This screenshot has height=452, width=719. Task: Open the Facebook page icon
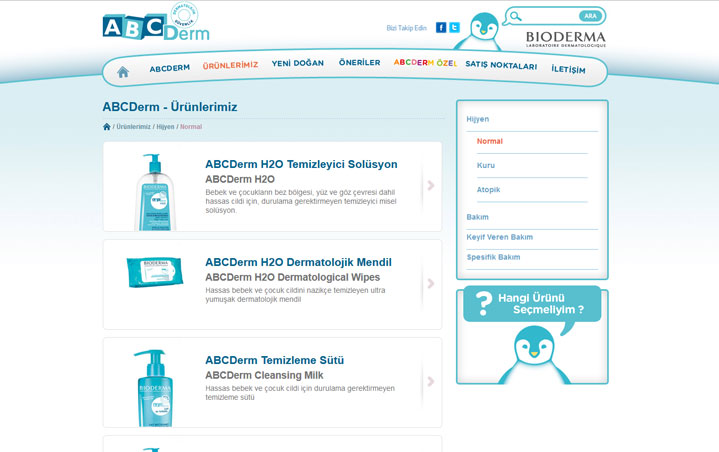tap(441, 28)
